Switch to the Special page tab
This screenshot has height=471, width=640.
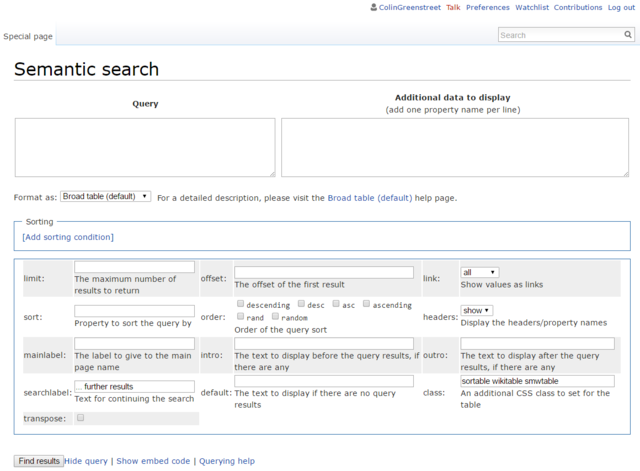(x=27, y=36)
